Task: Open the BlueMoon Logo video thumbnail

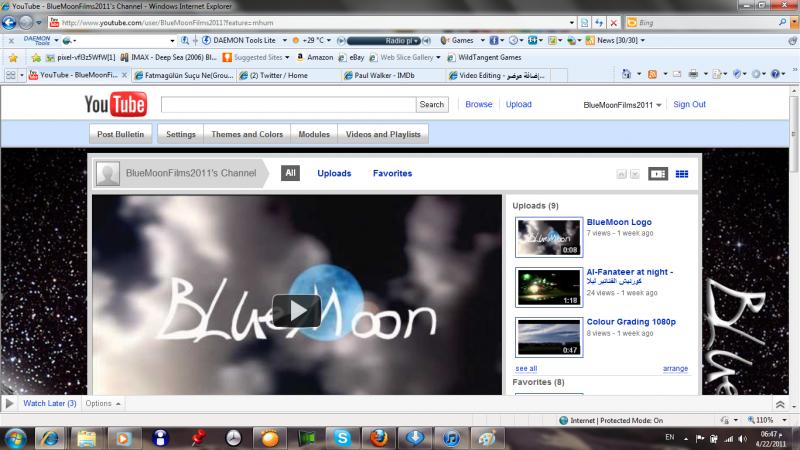Action: click(549, 237)
